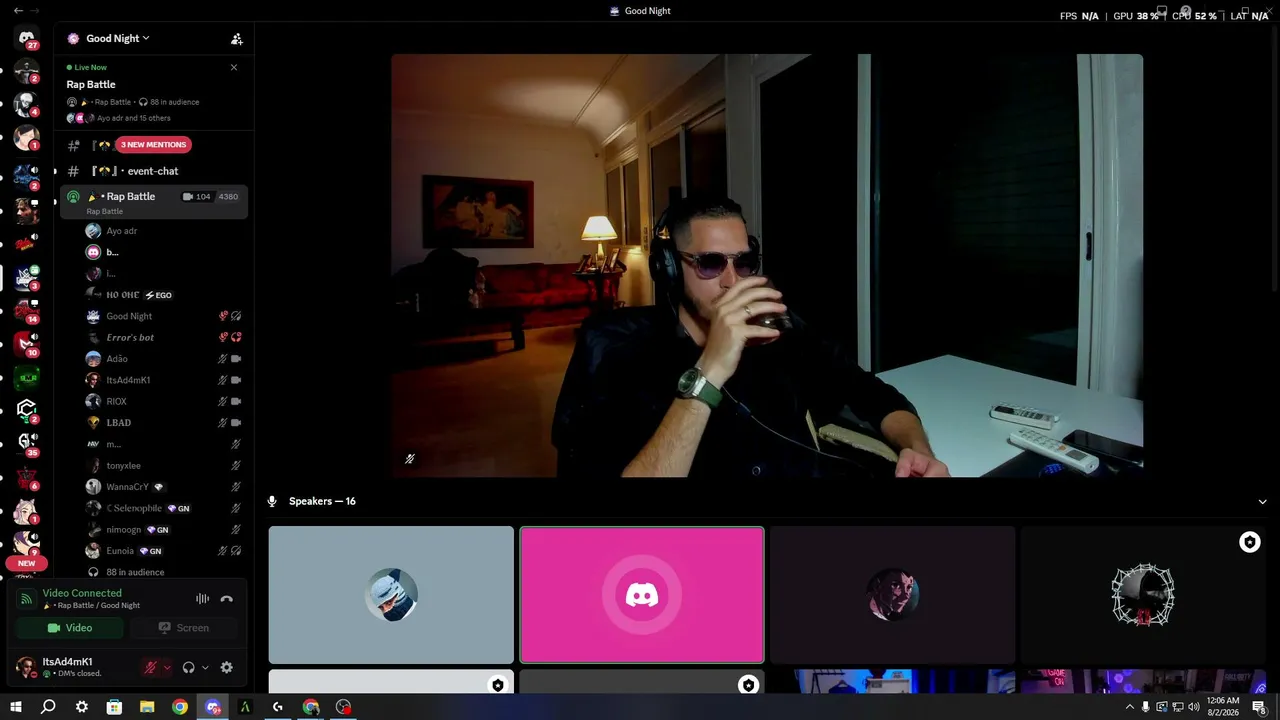Open the notification center with 8 badge
Screen dimensions: 1280x720
tap(1260, 707)
